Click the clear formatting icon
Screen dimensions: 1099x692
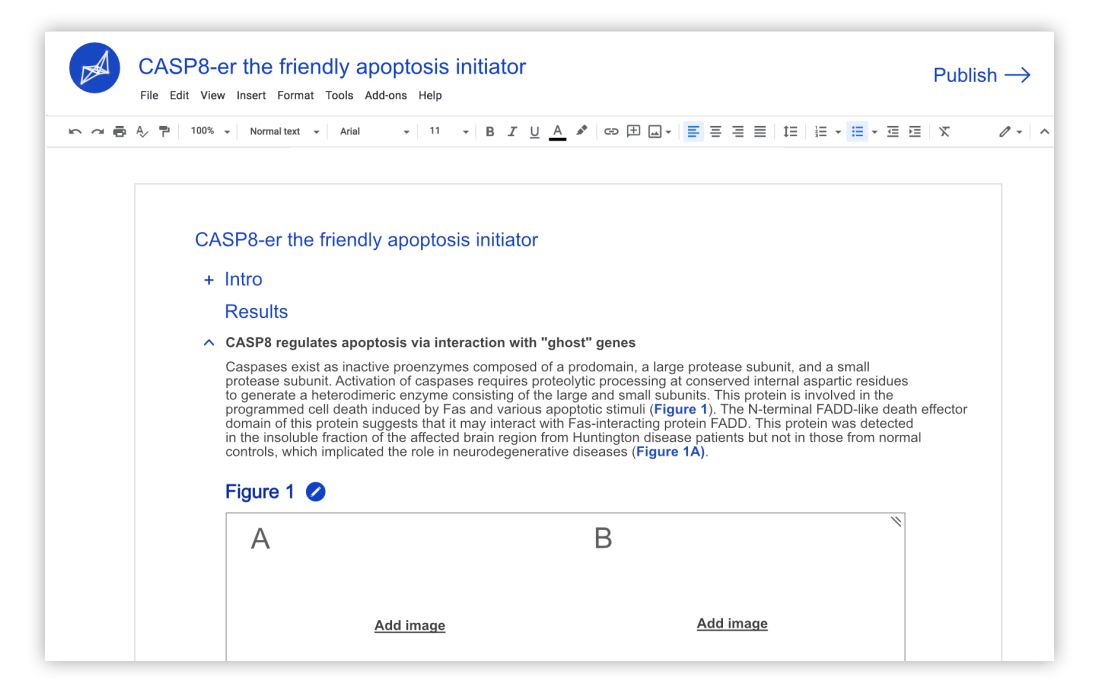click(x=944, y=132)
